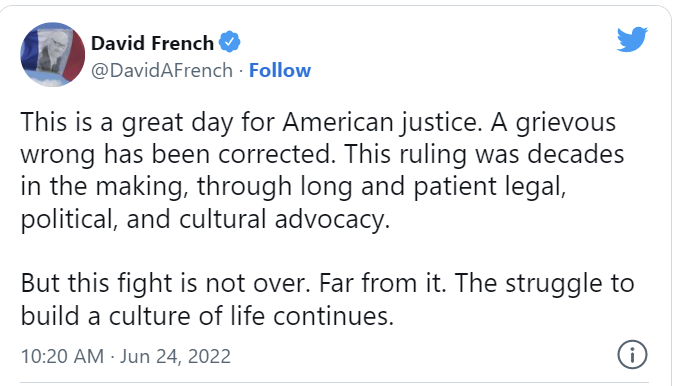Click the David French display name
The image size is (680, 386).
click(153, 43)
